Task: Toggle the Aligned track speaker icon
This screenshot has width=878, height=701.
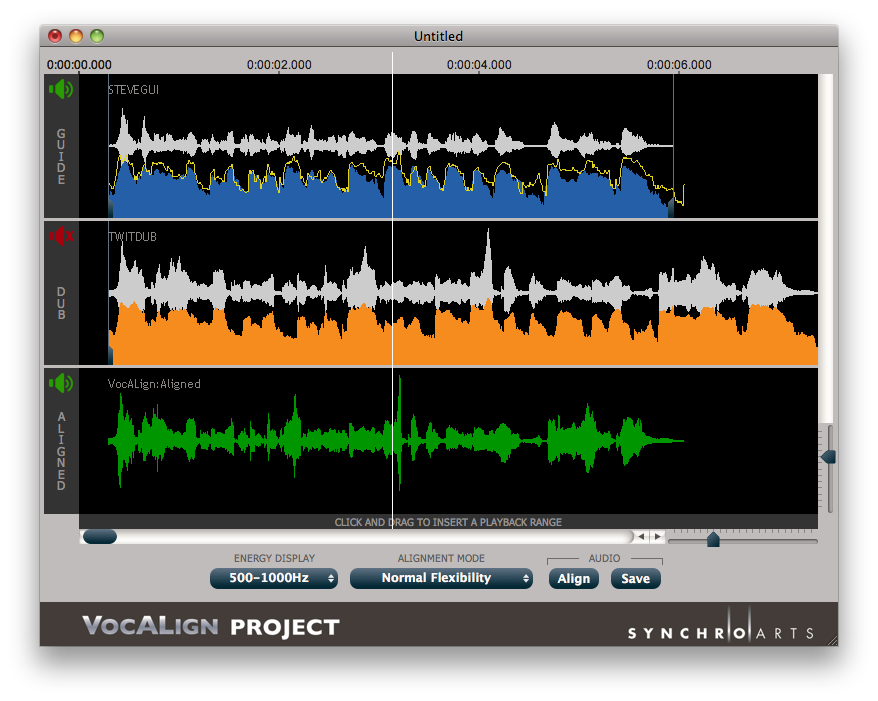Action: (61, 383)
